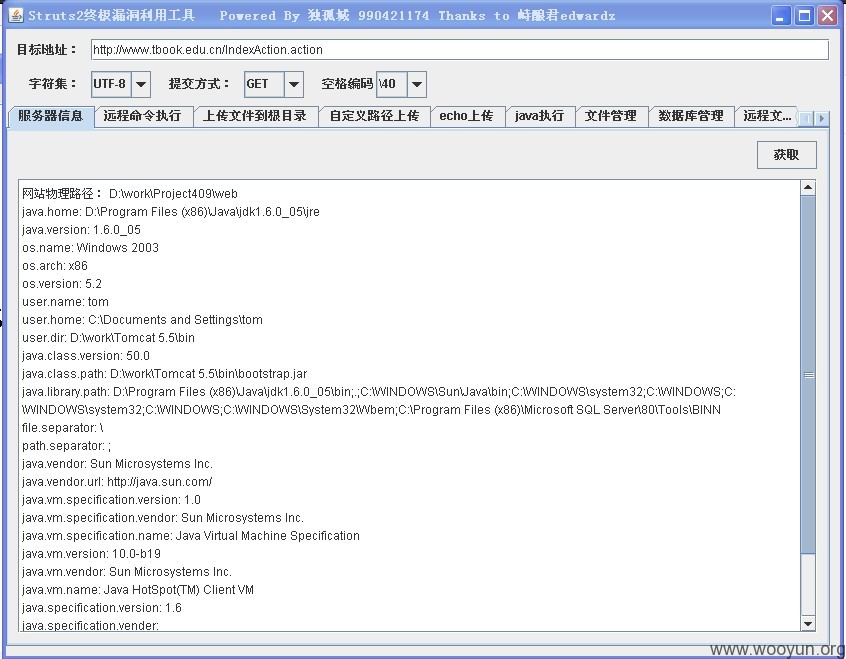This screenshot has width=846, height=659.
Task: Click java.vendor: Sun Microsystems Inc. line
Action: click(x=118, y=464)
